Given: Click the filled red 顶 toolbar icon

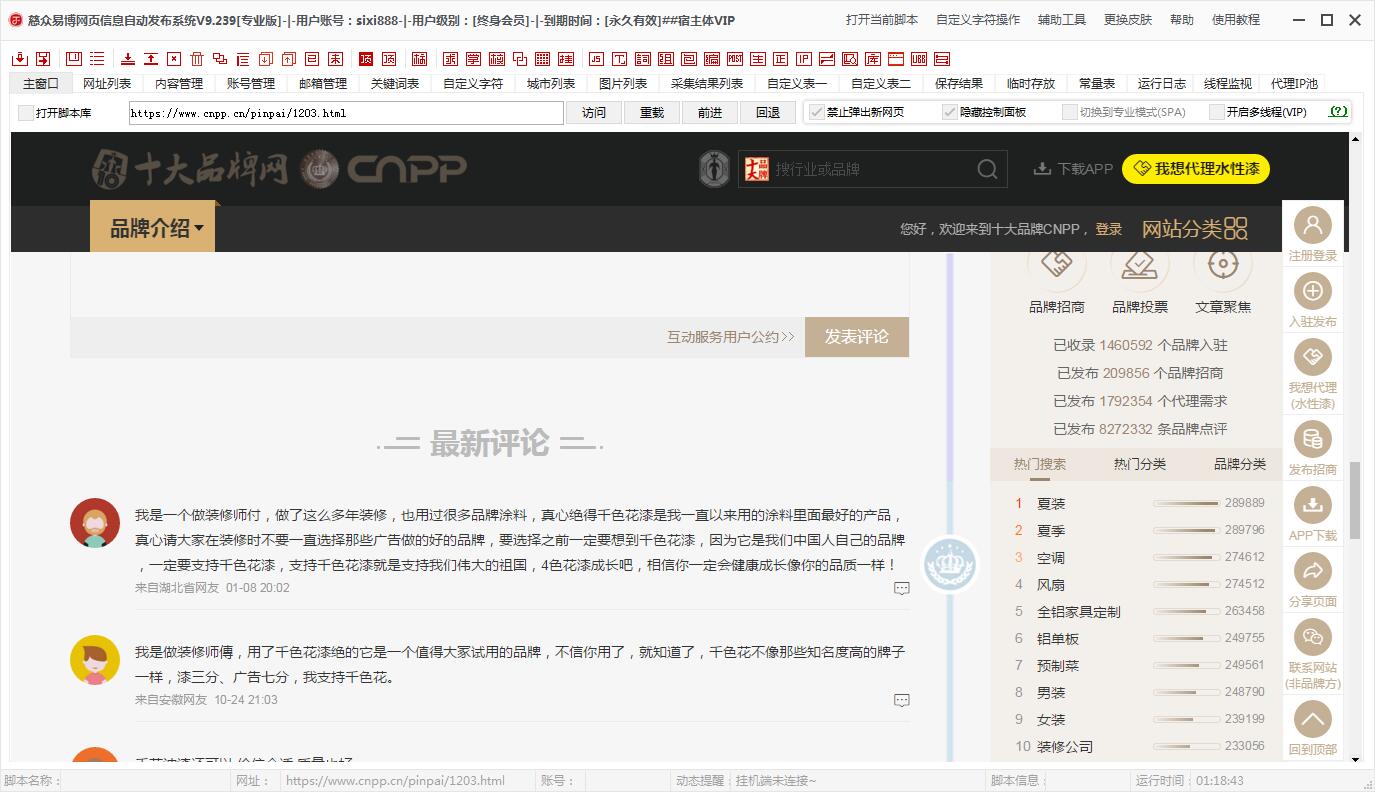Looking at the screenshot, I should pyautogui.click(x=365, y=59).
